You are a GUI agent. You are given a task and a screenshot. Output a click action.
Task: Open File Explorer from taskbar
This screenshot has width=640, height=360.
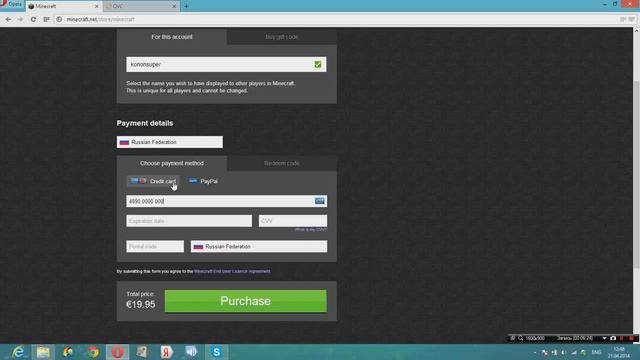(43, 352)
